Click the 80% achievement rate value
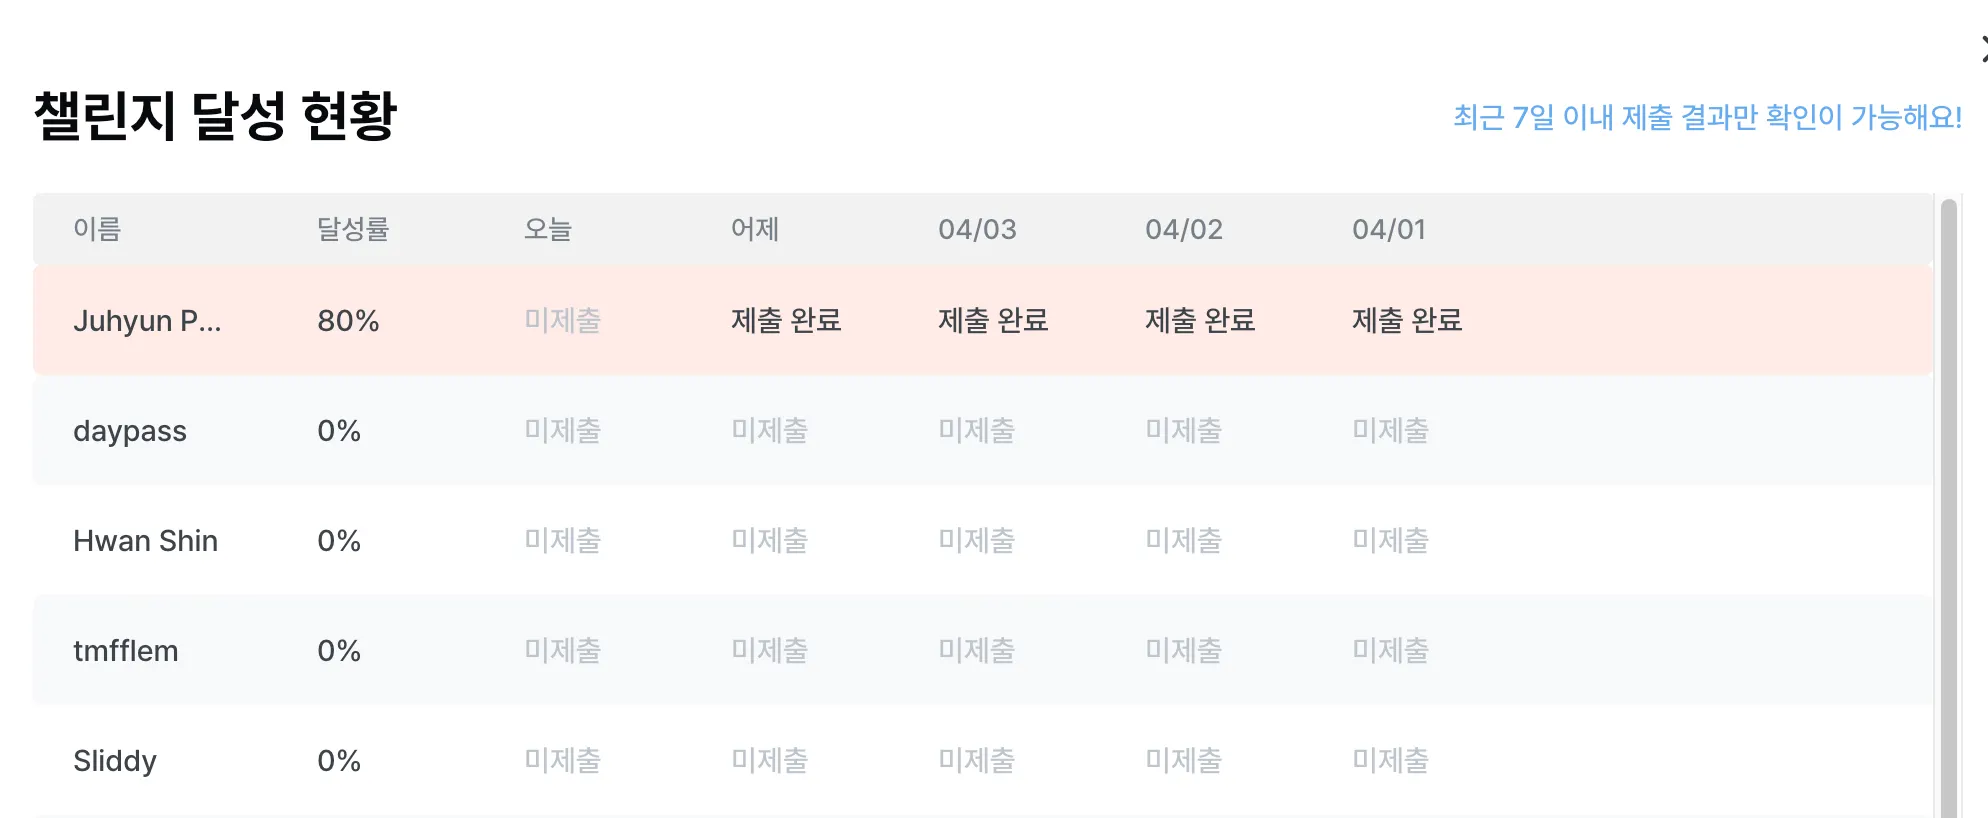1988x818 pixels. (348, 321)
